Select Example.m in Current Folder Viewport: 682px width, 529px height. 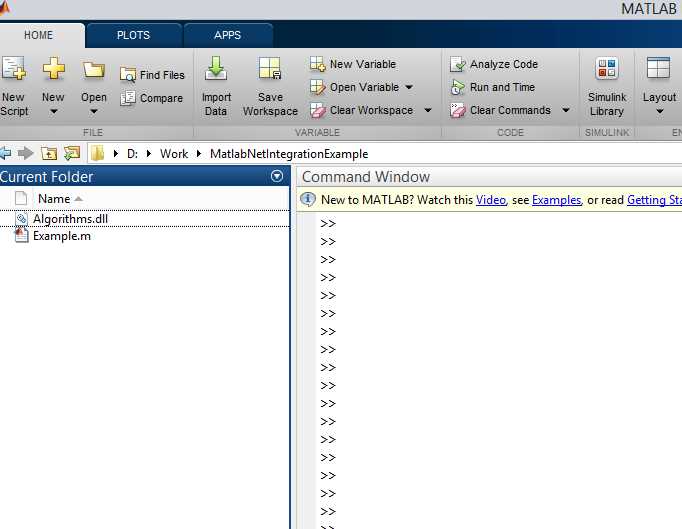pyautogui.click(x=62, y=236)
